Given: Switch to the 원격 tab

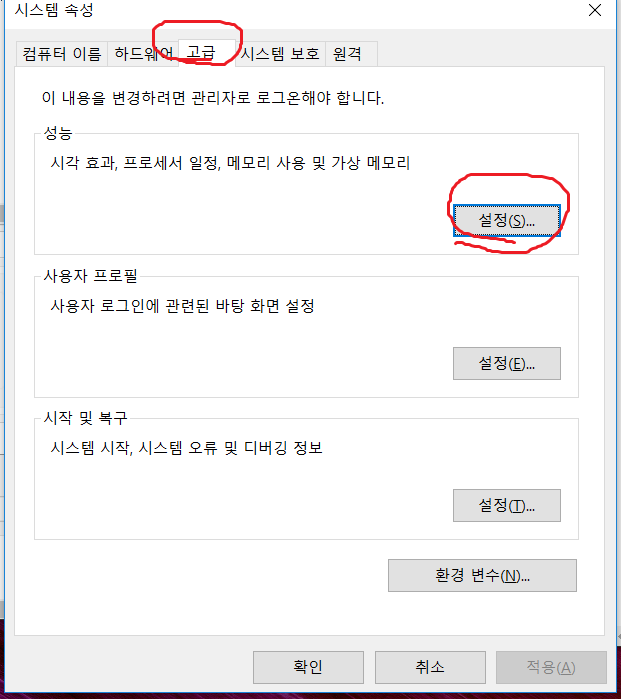Looking at the screenshot, I should (x=352, y=54).
